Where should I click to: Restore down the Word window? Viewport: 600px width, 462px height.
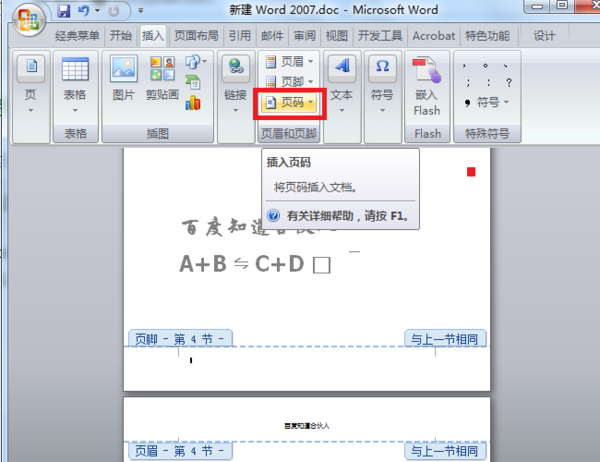562,6
